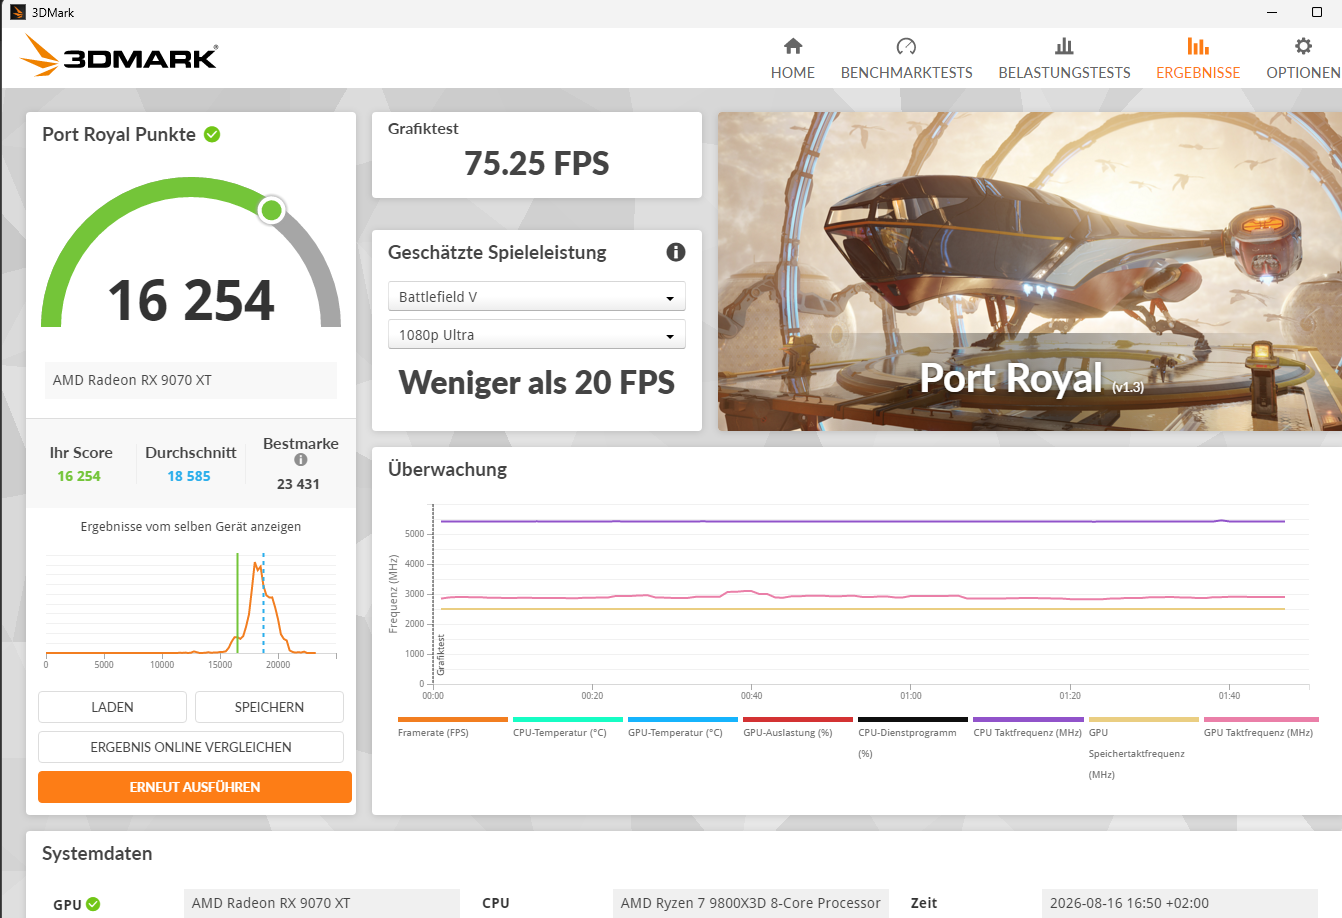Toggle the CPU-Temperatur (°C) legend entry

[568, 729]
